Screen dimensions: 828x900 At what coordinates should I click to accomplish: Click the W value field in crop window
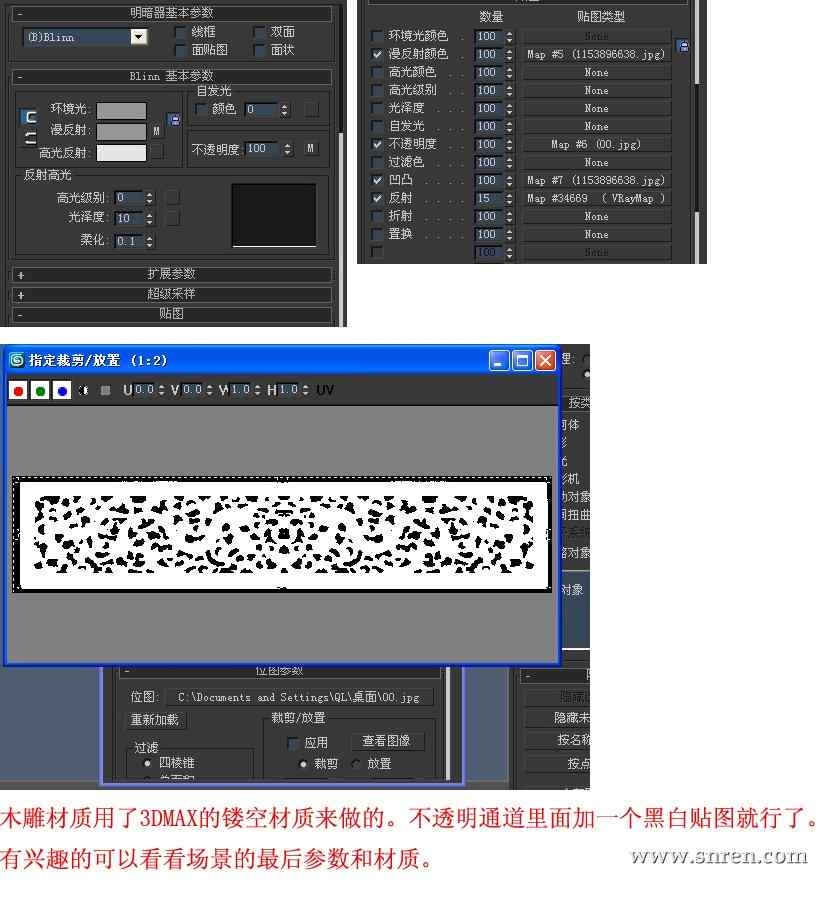240,390
